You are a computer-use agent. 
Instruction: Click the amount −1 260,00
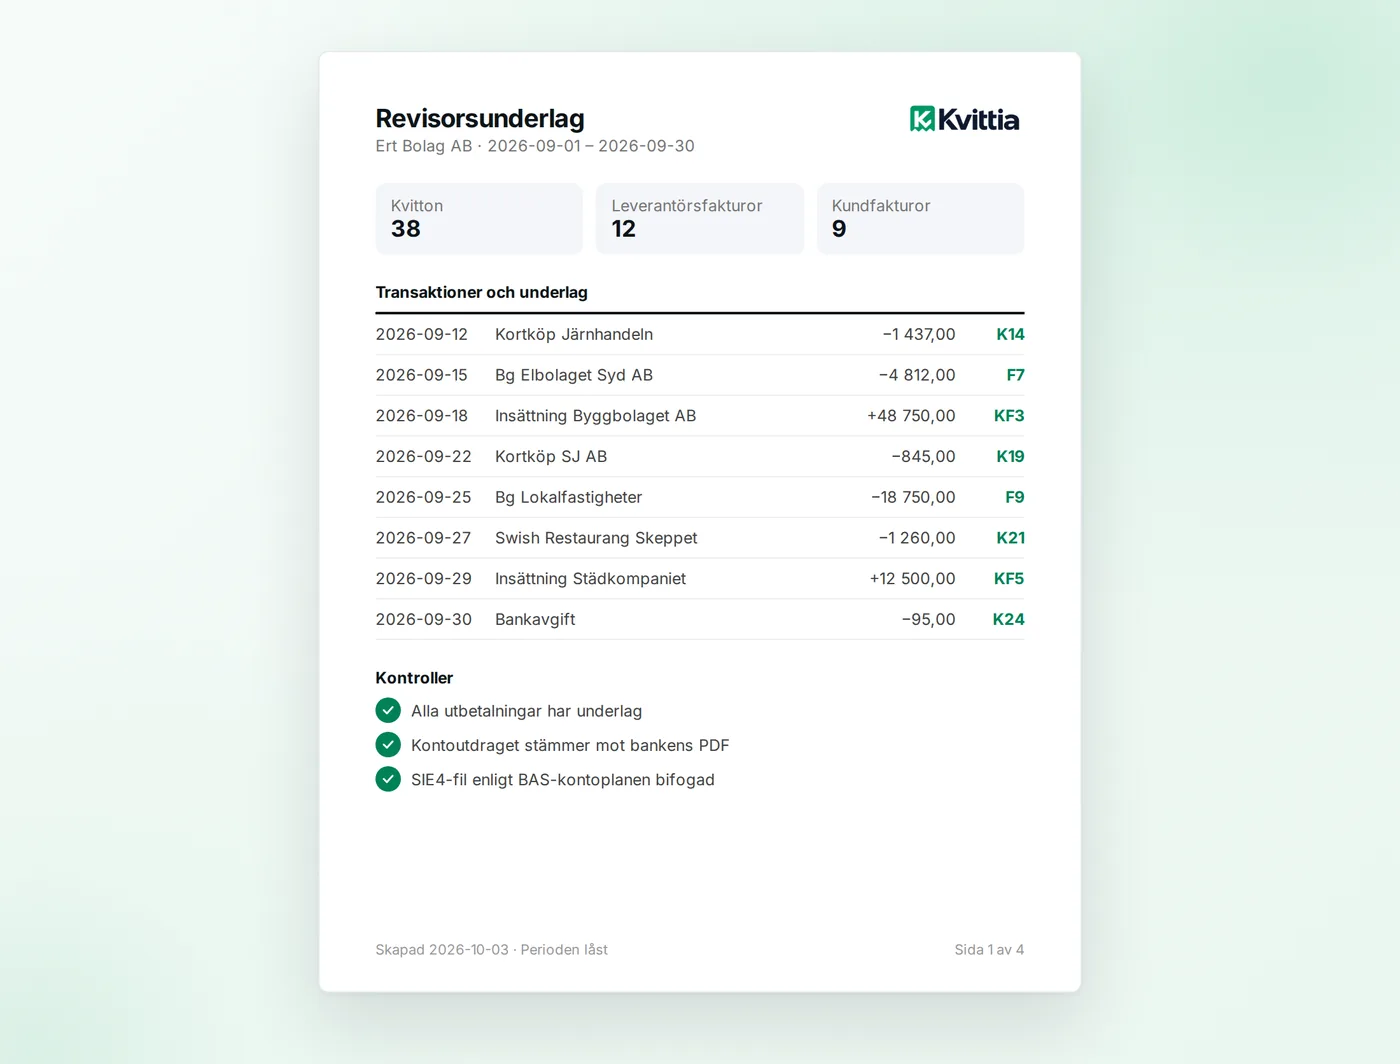(917, 537)
